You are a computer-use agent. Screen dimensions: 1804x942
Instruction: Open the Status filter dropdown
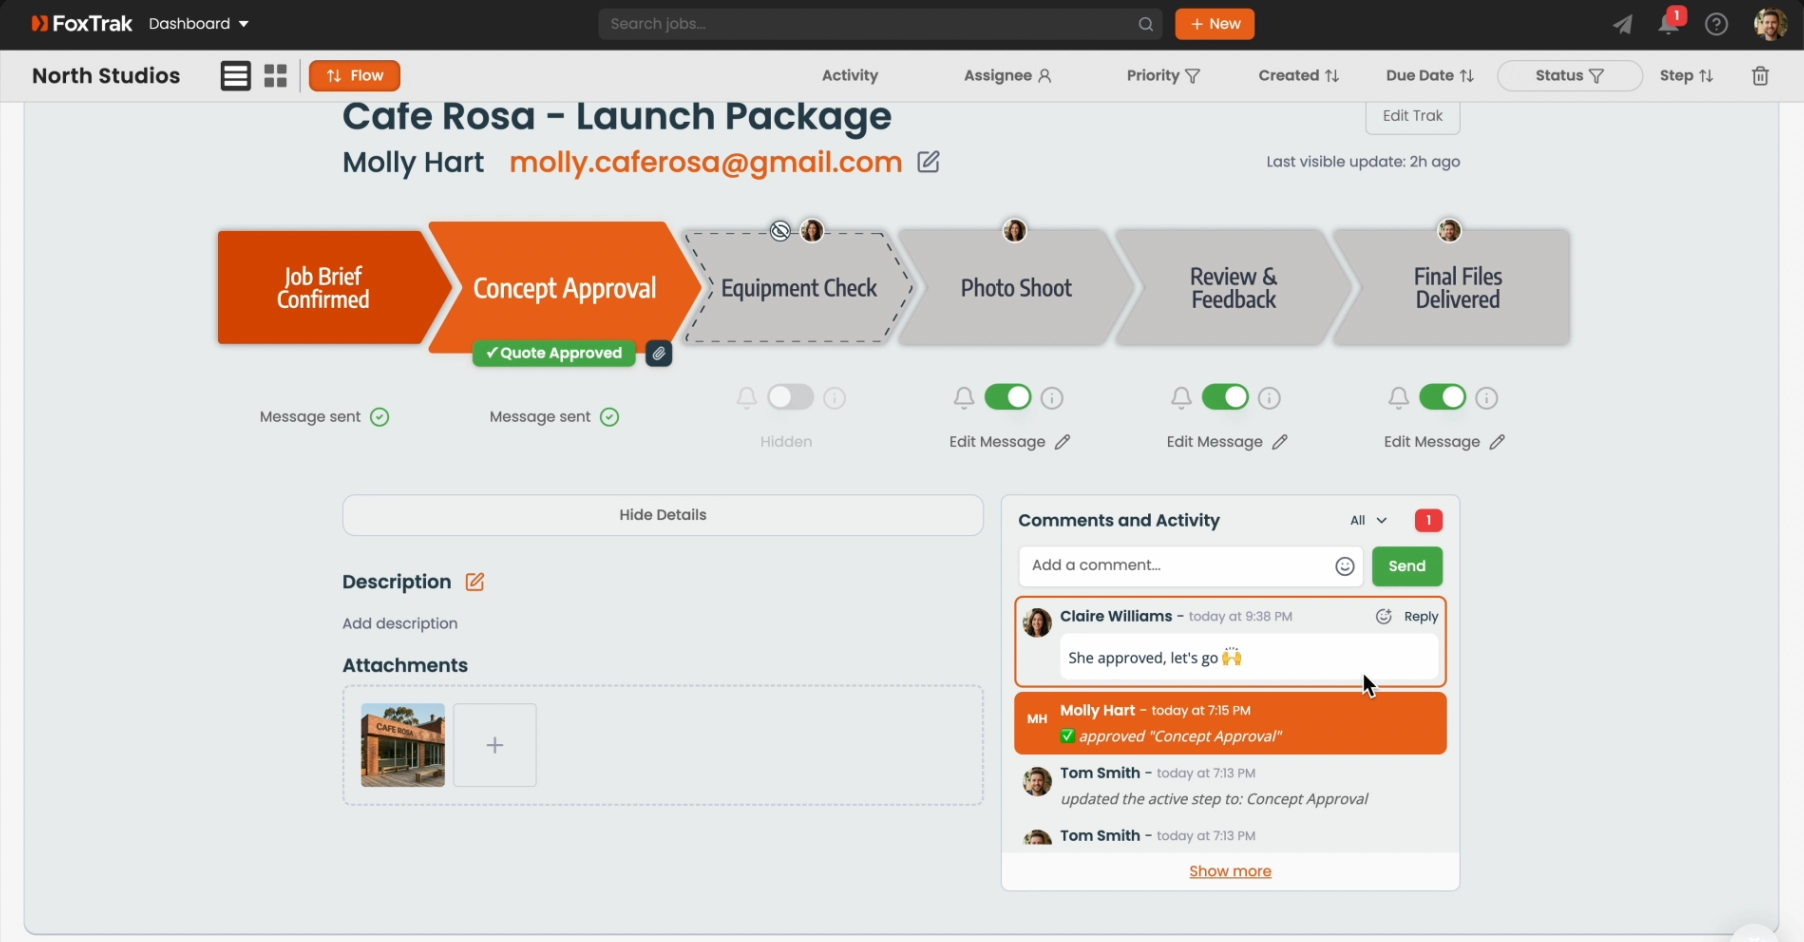click(1570, 76)
